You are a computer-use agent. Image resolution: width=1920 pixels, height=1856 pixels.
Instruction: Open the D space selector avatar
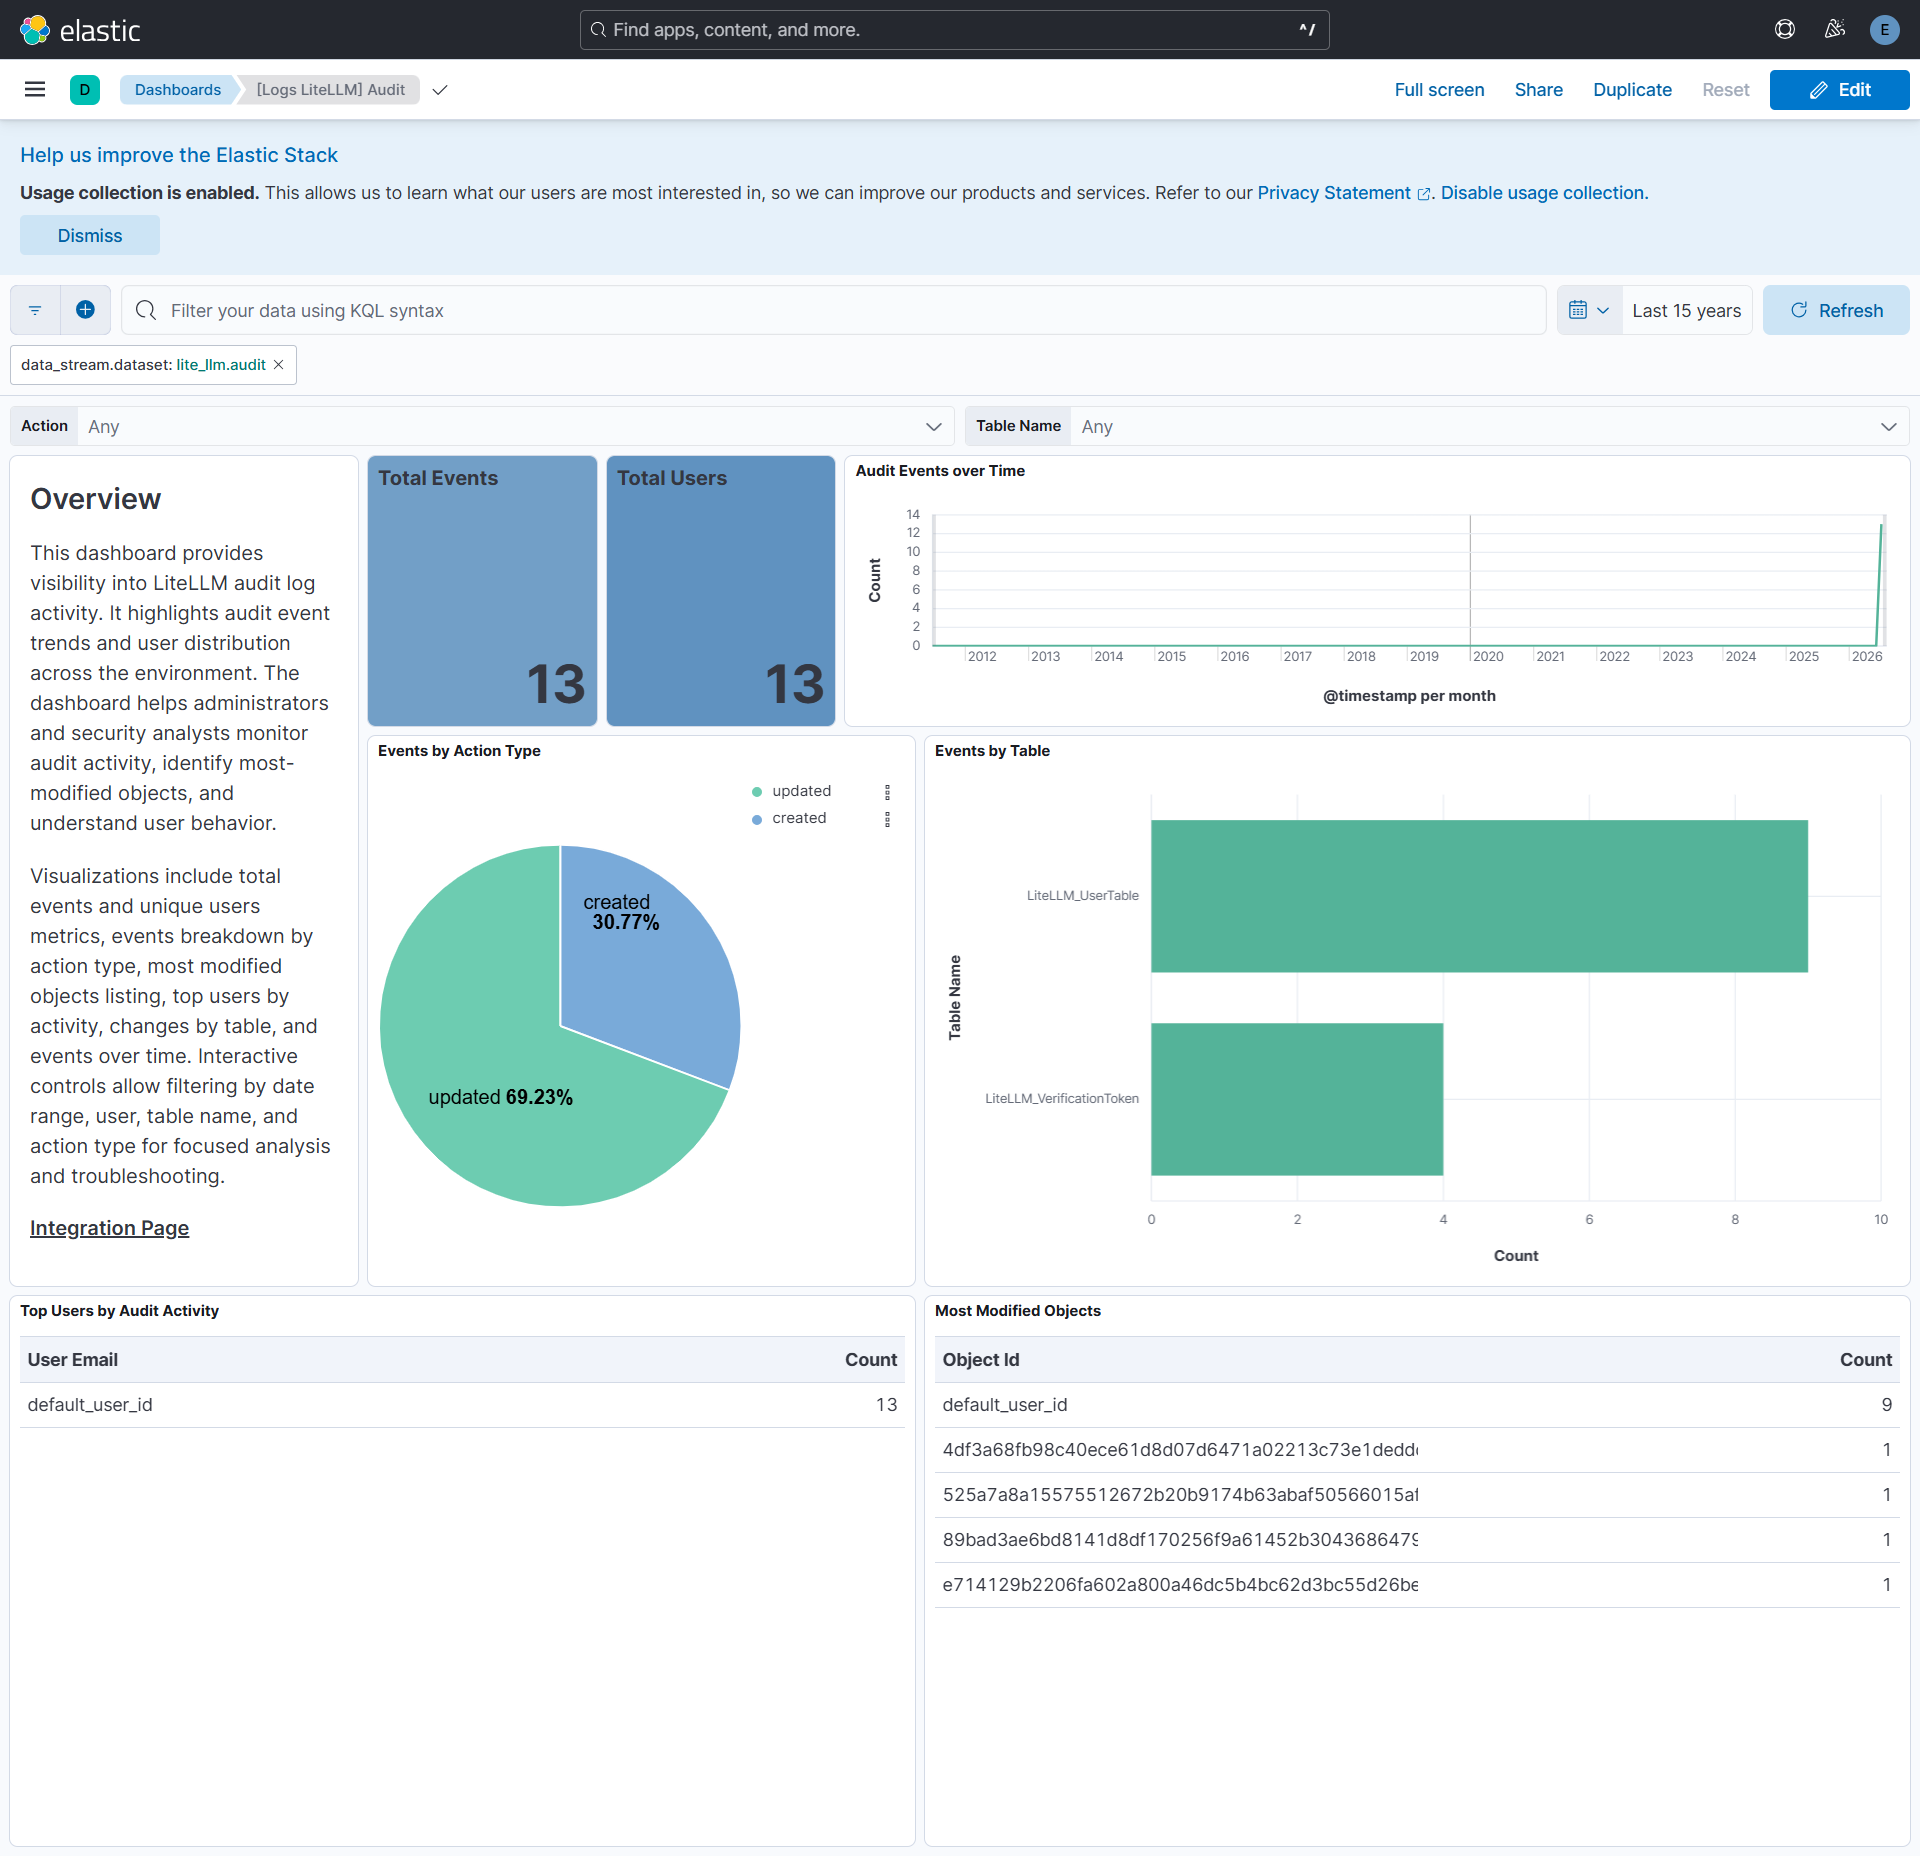85,90
